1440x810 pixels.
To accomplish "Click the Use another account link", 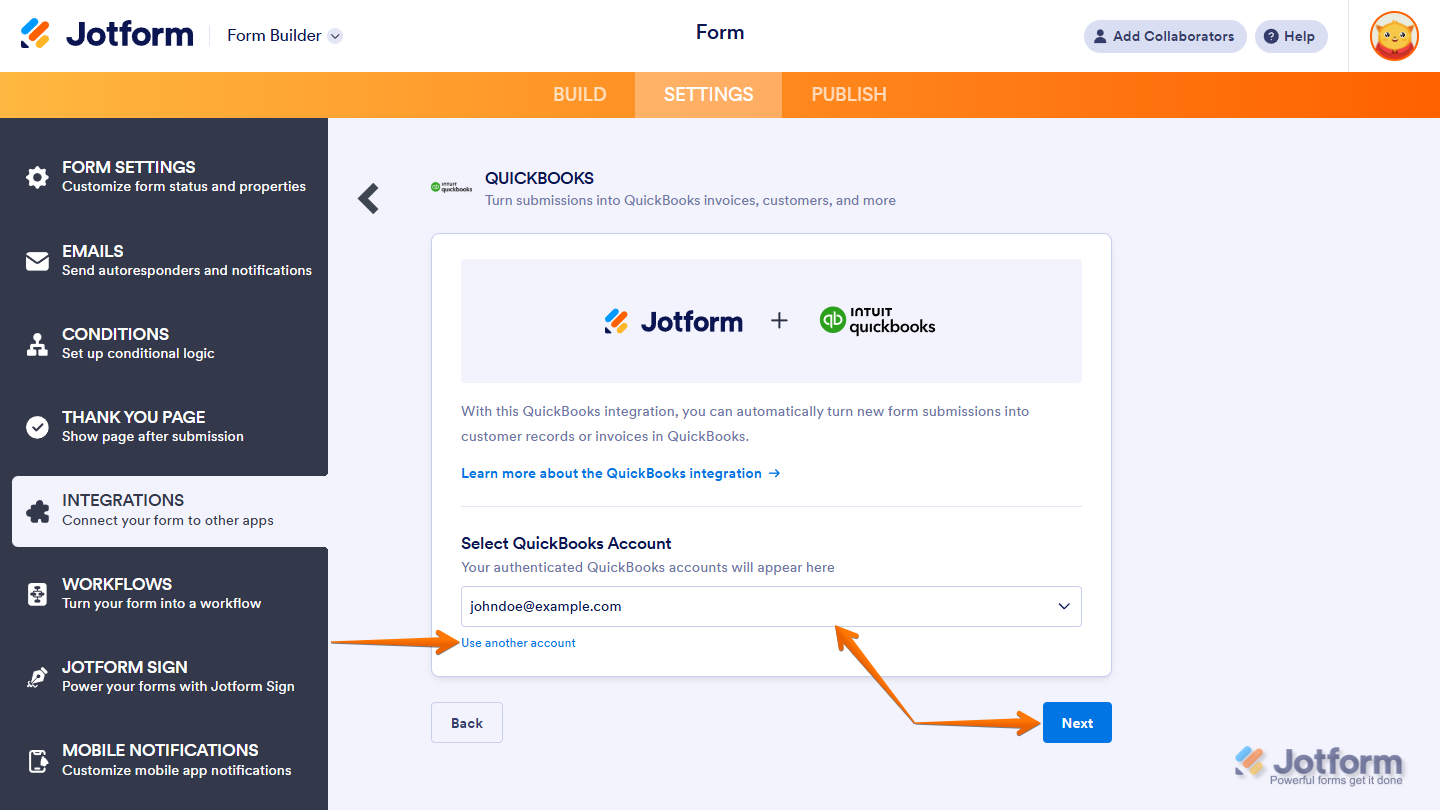I will pyautogui.click(x=518, y=643).
